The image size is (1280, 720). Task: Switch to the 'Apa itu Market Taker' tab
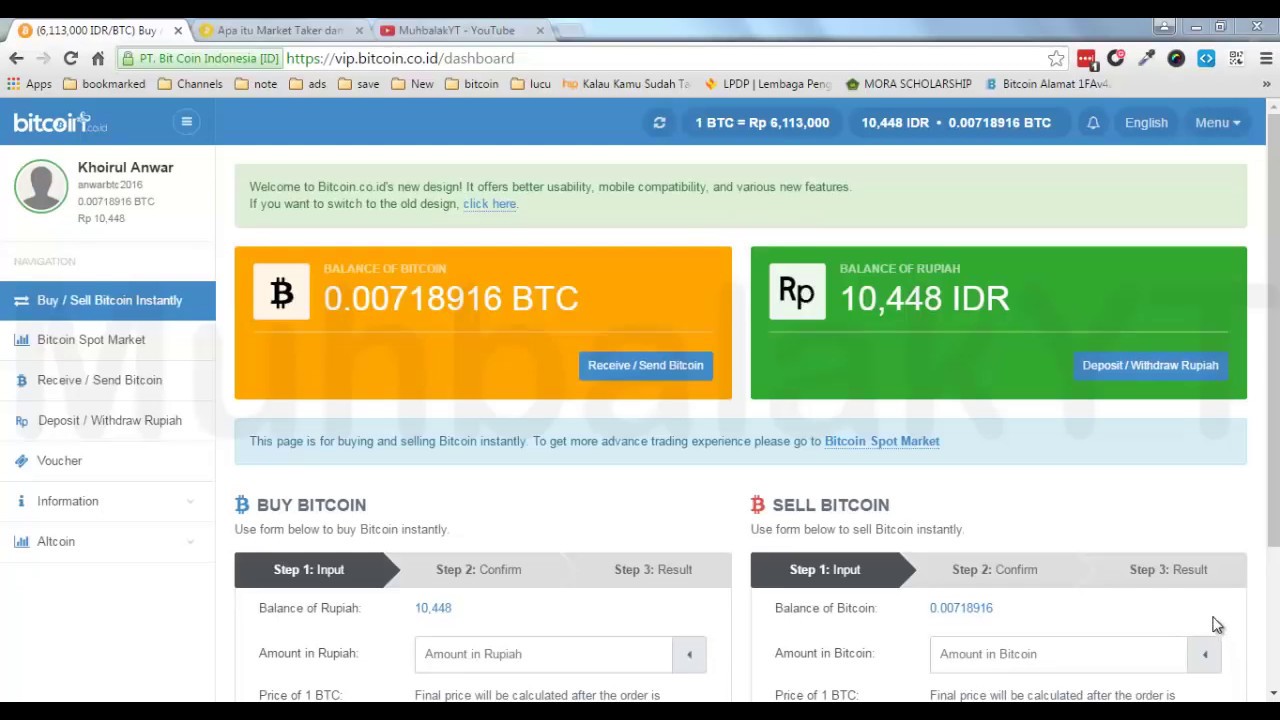[x=279, y=31]
